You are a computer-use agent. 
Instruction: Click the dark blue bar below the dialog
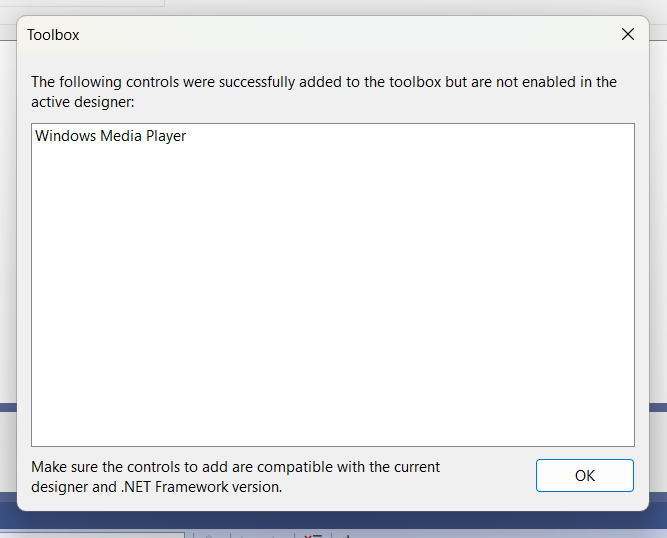pos(334,520)
